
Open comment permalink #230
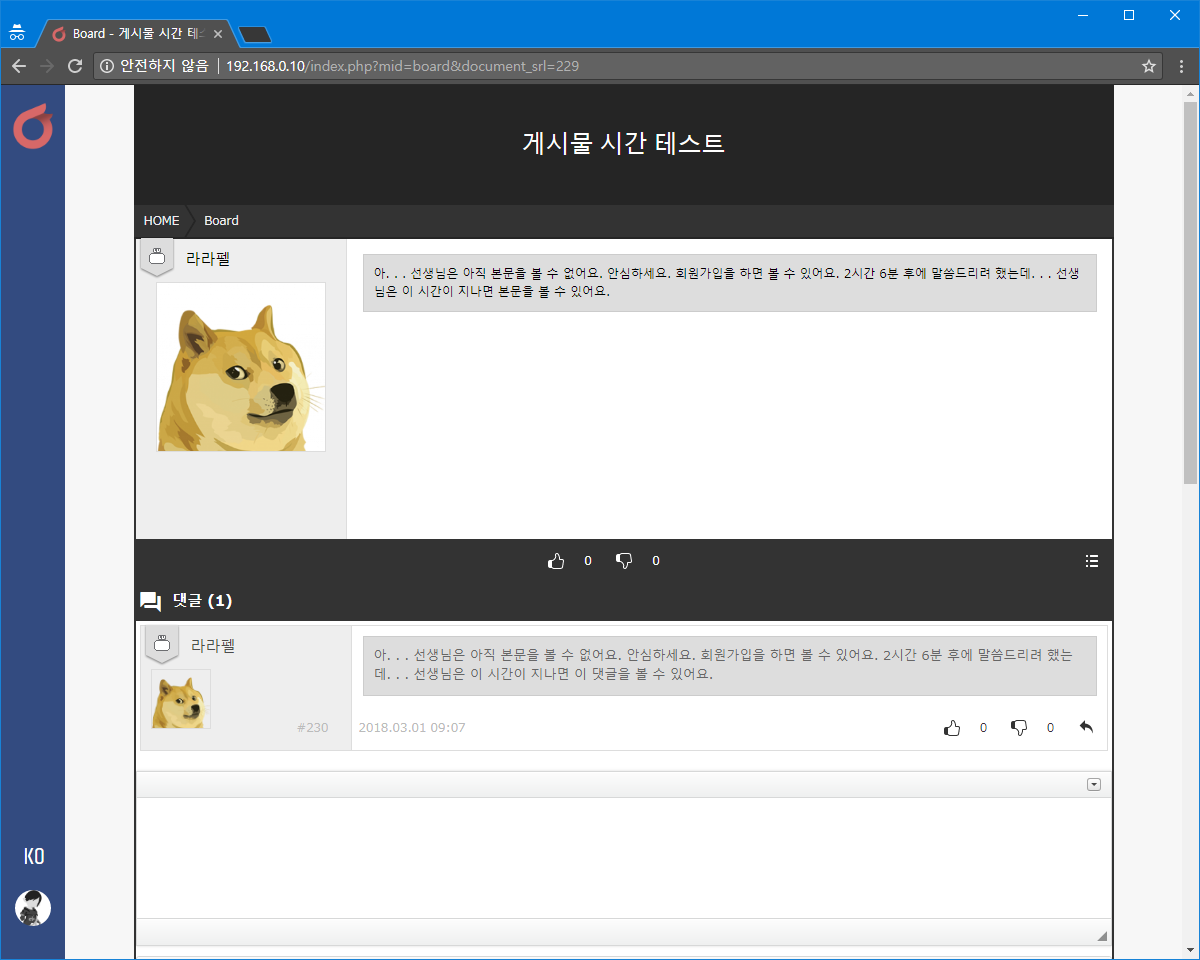[x=312, y=728]
